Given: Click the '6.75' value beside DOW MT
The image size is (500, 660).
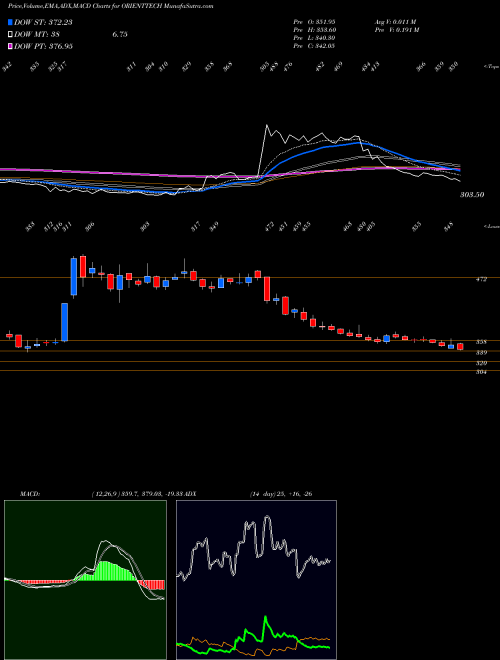Looking at the screenshot, I should [120, 34].
